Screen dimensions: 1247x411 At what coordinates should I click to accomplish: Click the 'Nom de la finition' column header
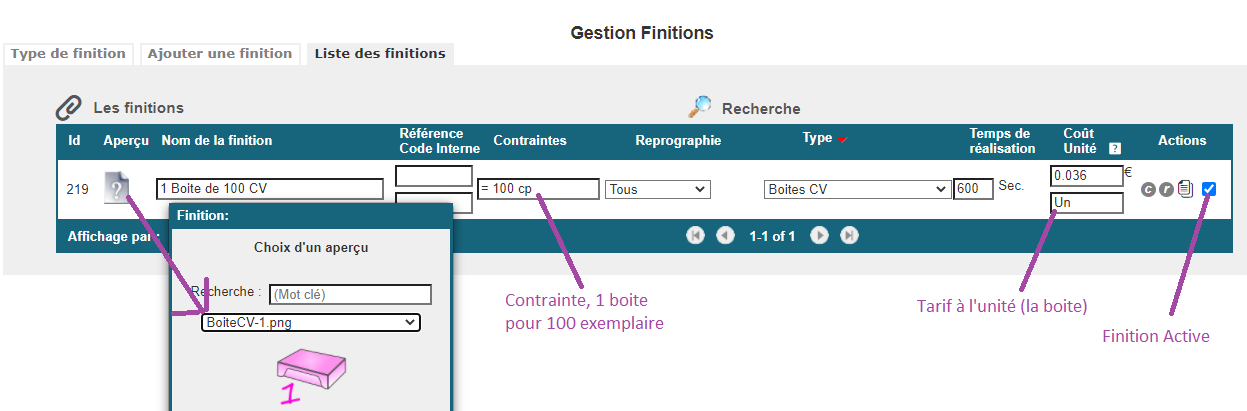217,141
